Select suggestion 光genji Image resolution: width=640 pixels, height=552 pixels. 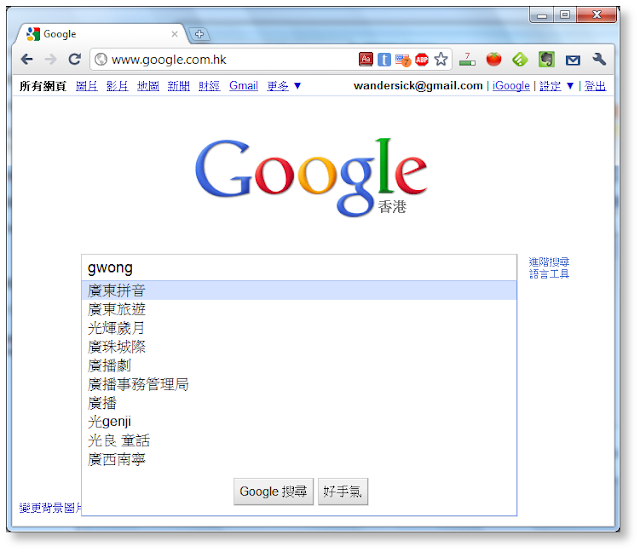click(299, 422)
